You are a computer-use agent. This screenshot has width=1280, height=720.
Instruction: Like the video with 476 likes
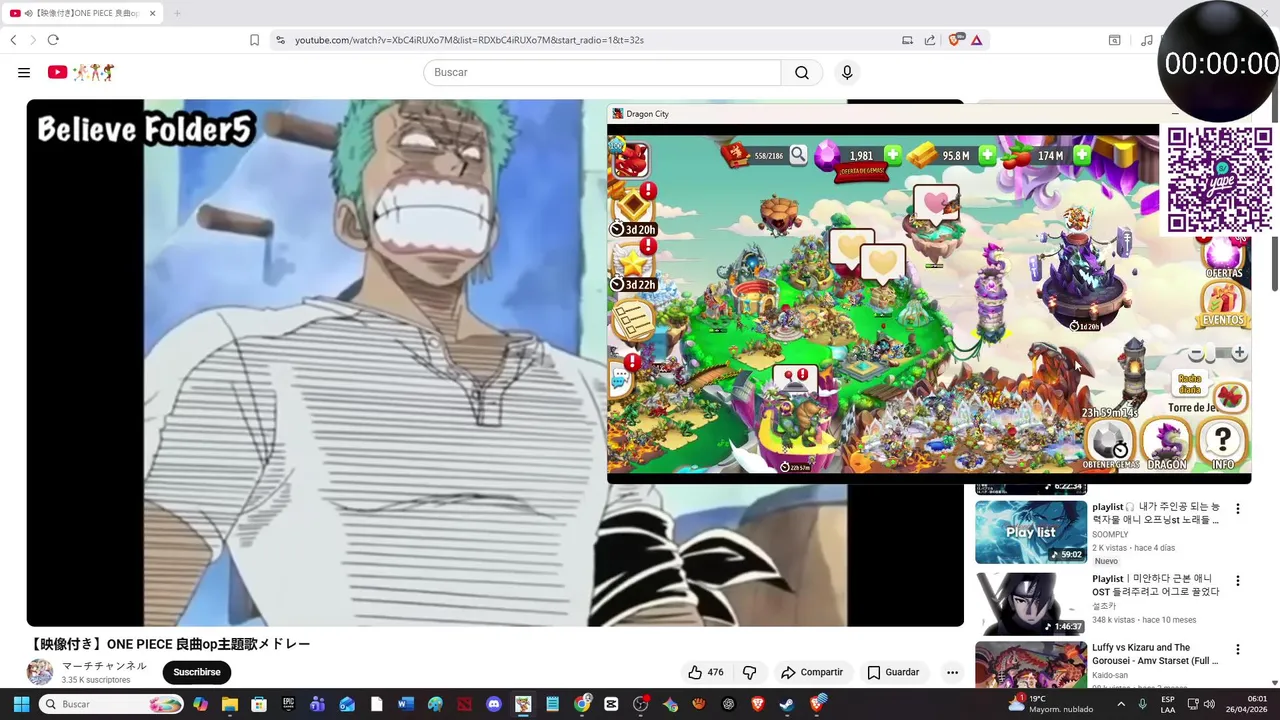[x=705, y=672]
